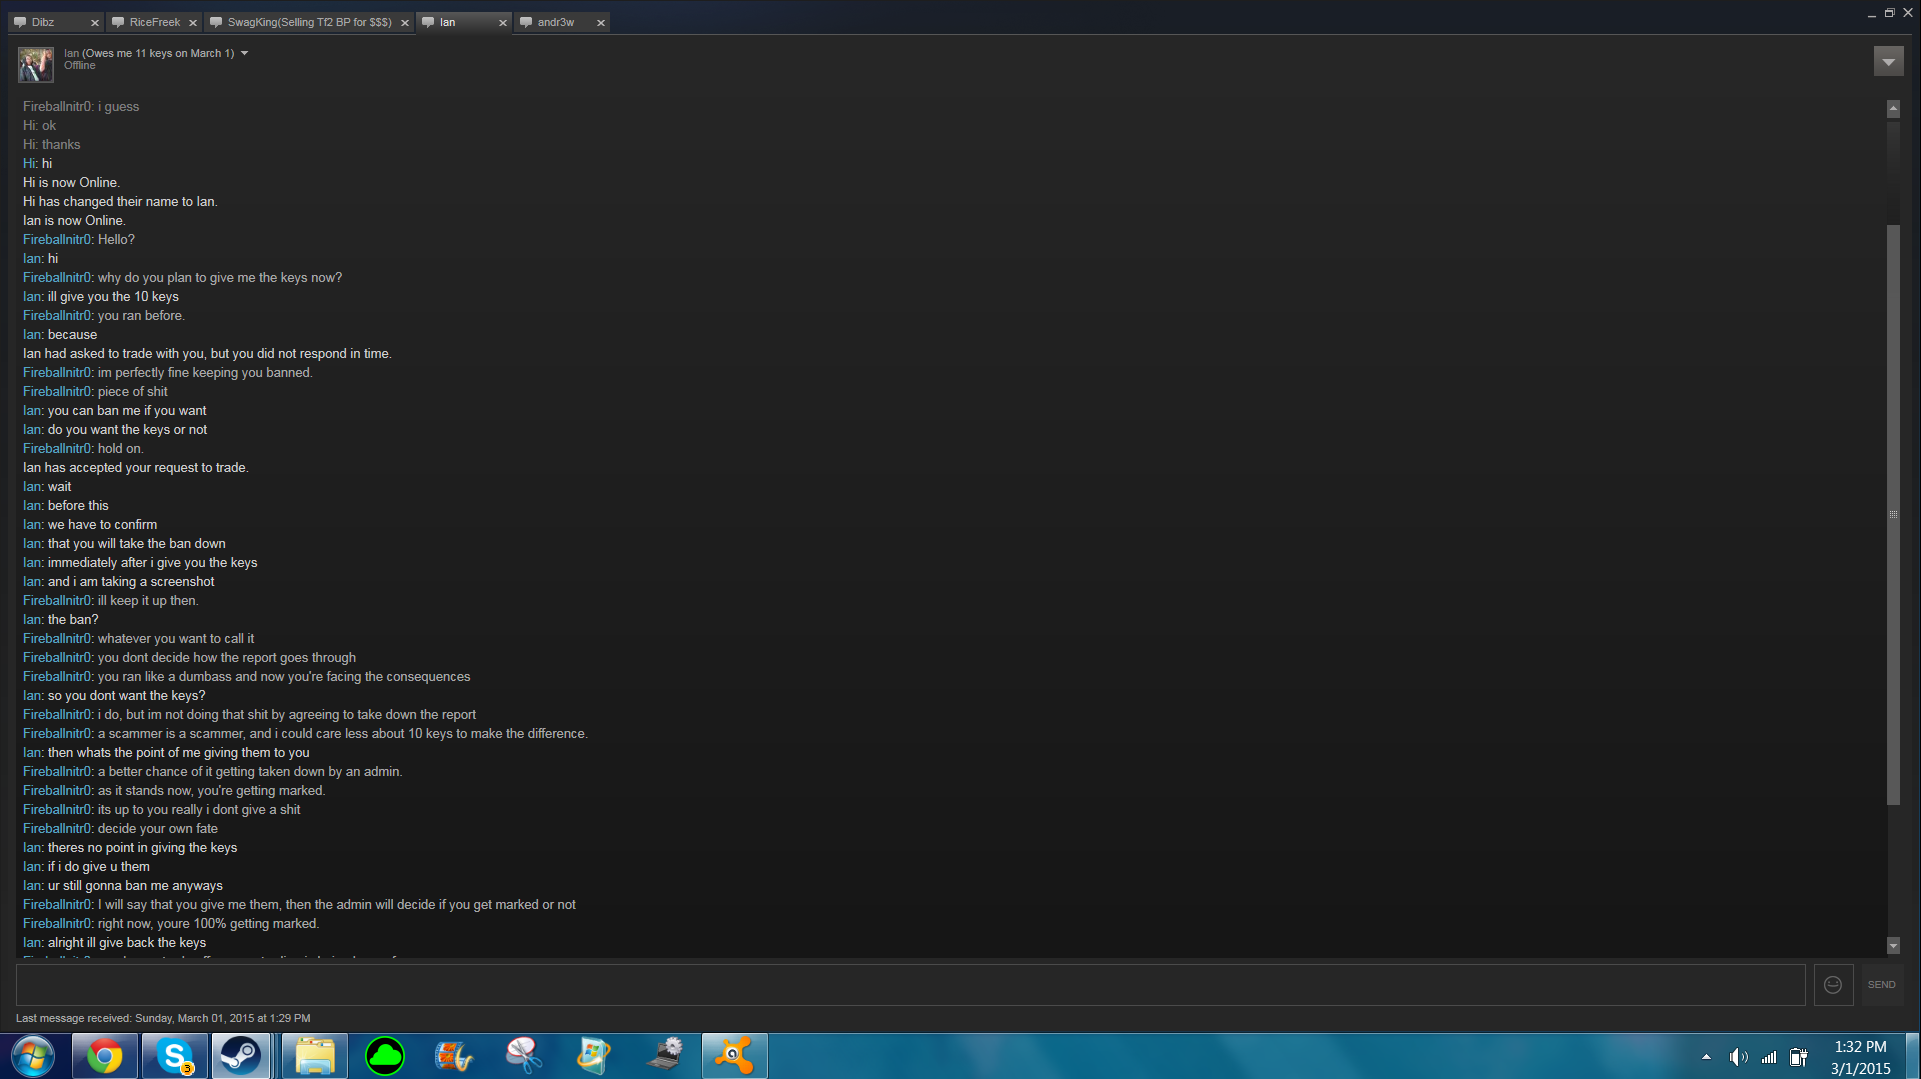Launch Google Chrome from the taskbar

[104, 1056]
